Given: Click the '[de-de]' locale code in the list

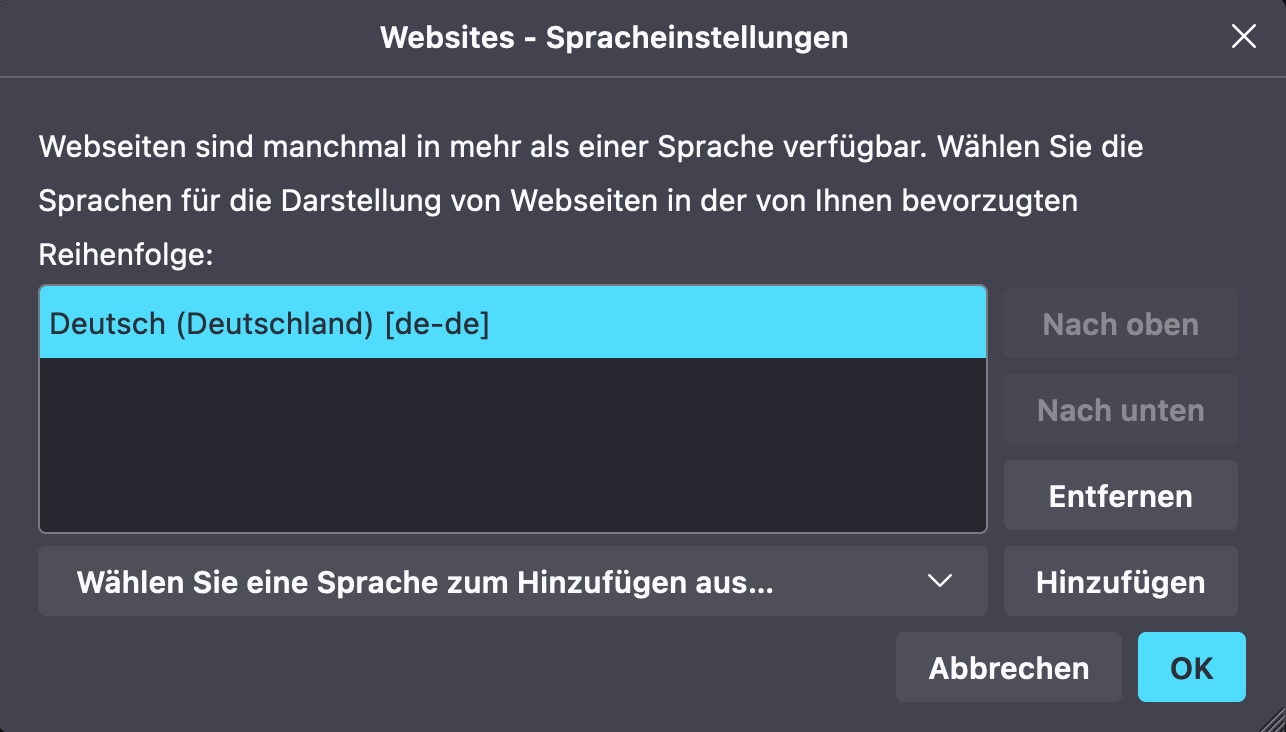Looking at the screenshot, I should click(437, 324).
